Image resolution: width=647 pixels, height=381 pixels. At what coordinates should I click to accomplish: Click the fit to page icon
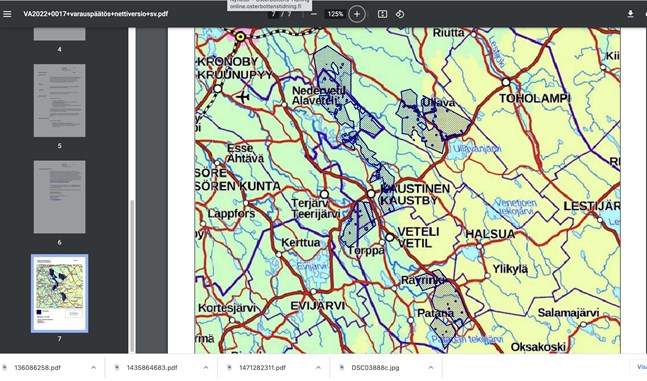pos(383,14)
